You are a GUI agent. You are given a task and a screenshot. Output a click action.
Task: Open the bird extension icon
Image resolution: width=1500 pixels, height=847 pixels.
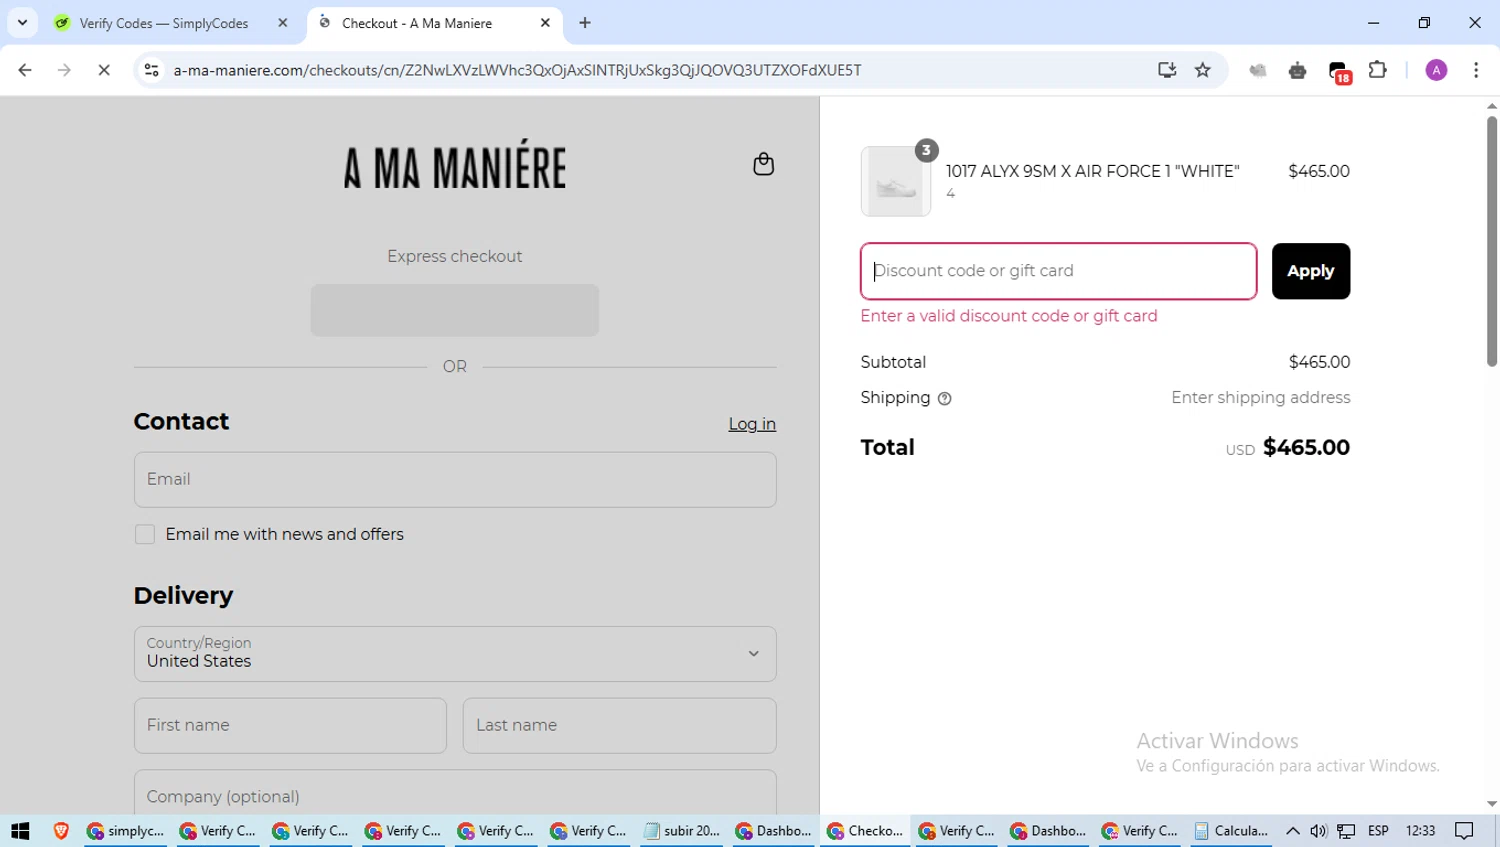[1257, 70]
